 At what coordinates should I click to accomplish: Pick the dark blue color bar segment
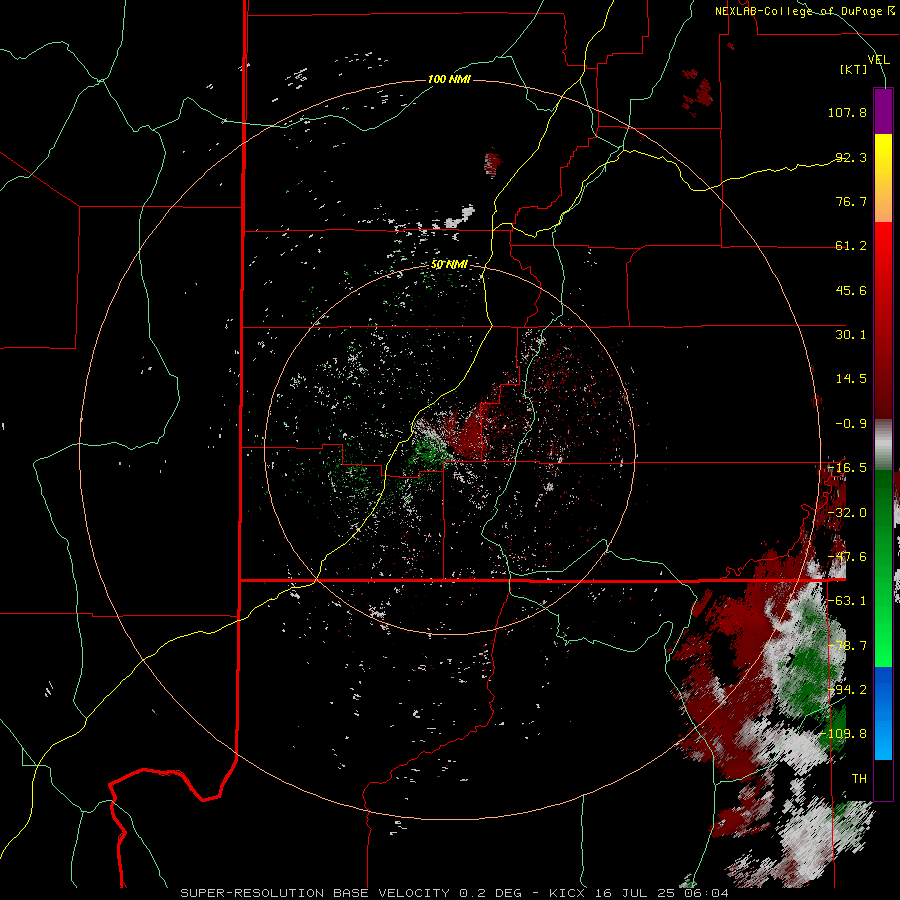(x=883, y=688)
